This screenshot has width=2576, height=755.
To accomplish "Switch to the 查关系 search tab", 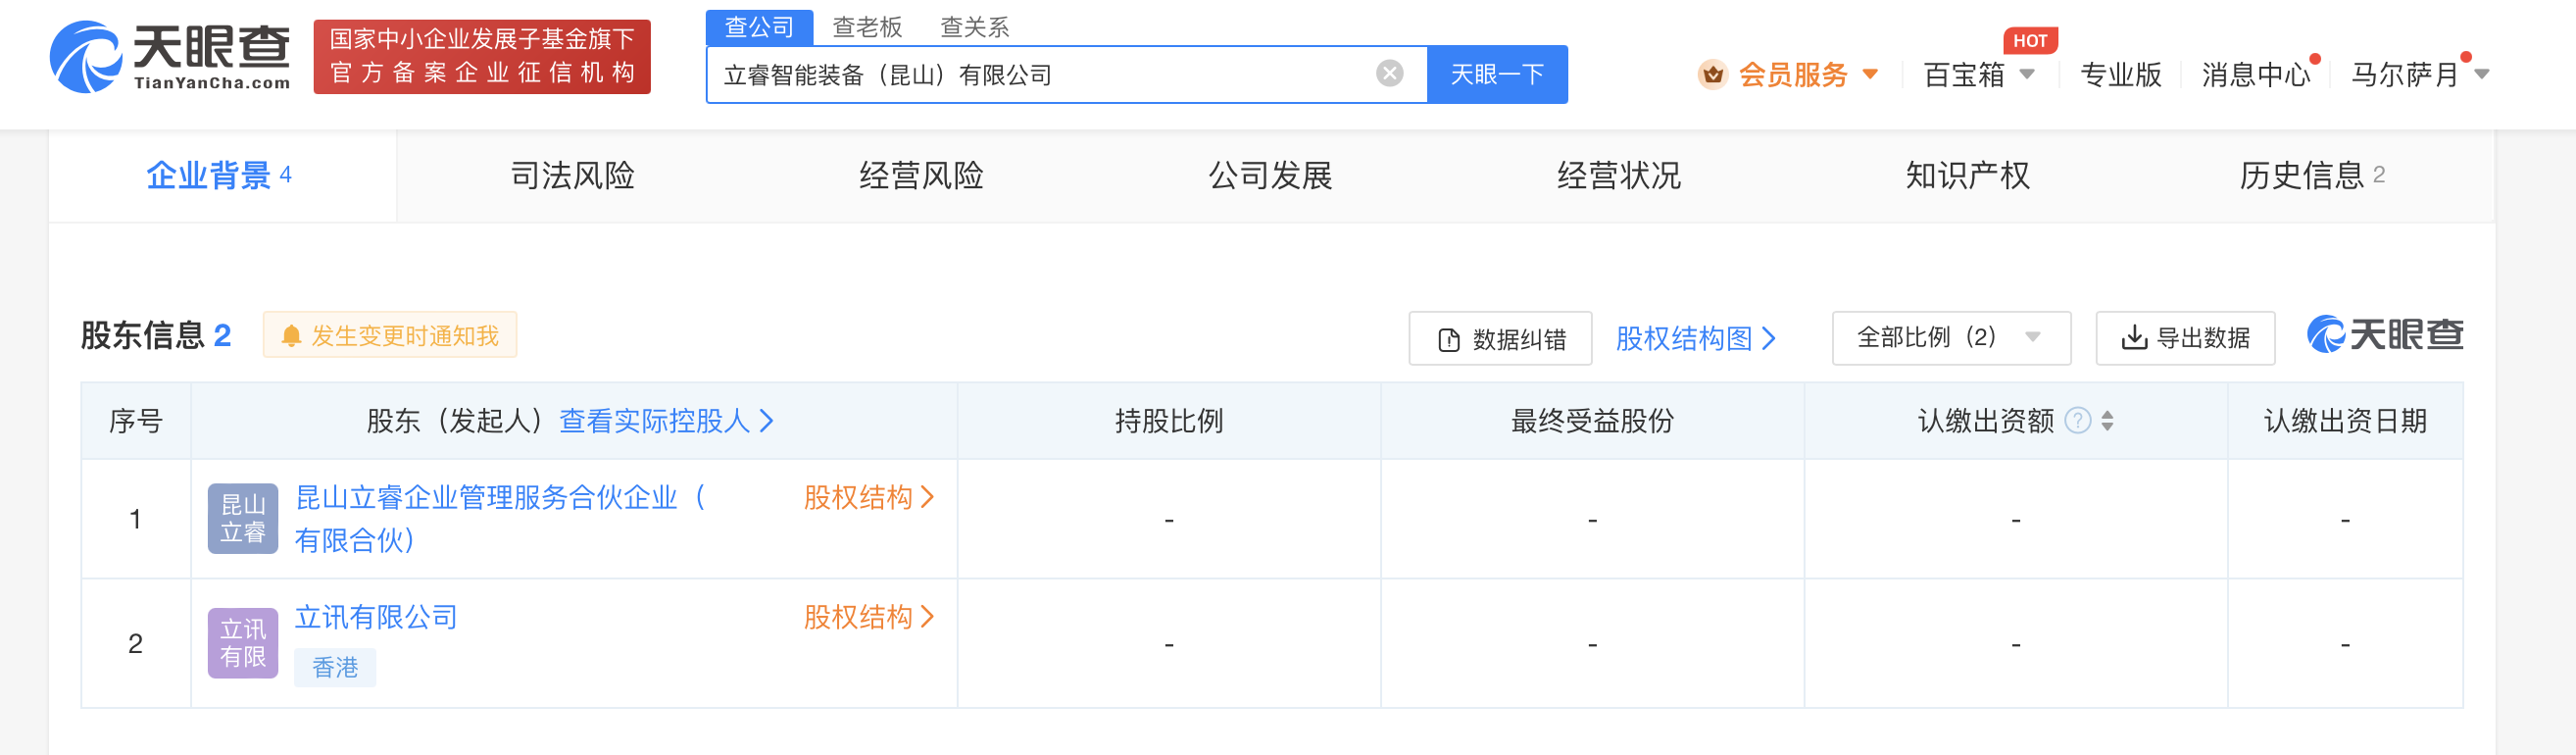I will tap(975, 27).
